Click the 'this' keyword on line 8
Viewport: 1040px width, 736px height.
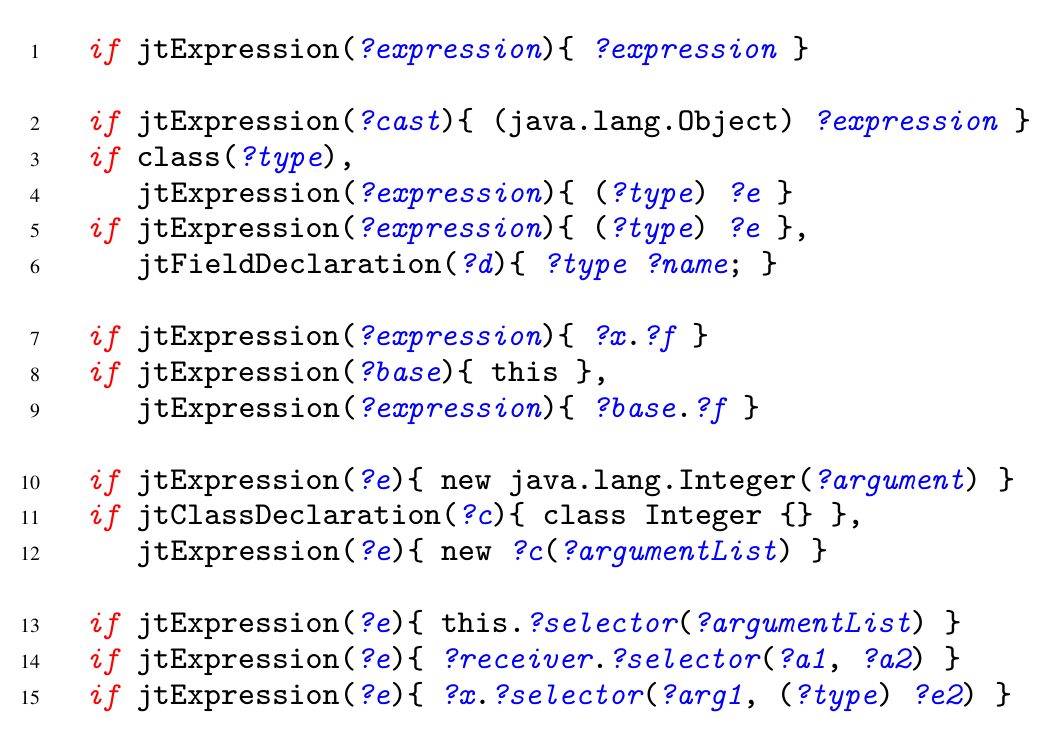pos(524,372)
